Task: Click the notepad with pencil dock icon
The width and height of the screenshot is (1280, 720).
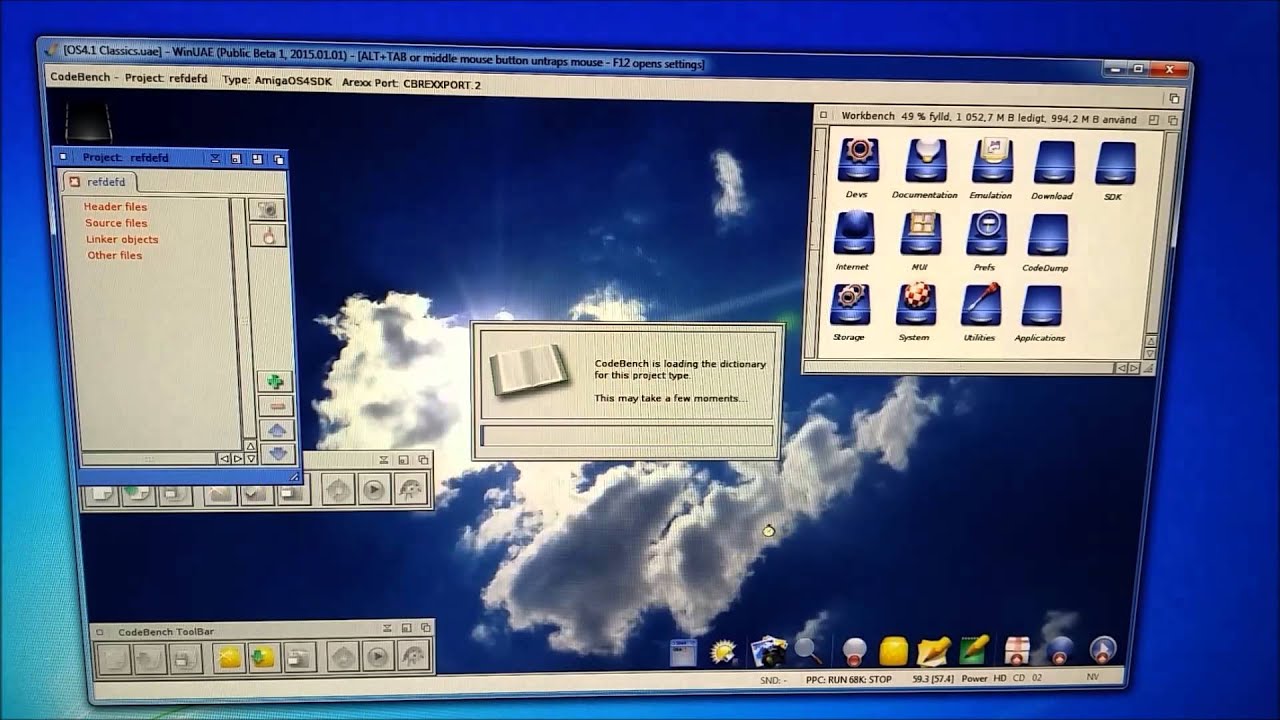Action: 934,651
